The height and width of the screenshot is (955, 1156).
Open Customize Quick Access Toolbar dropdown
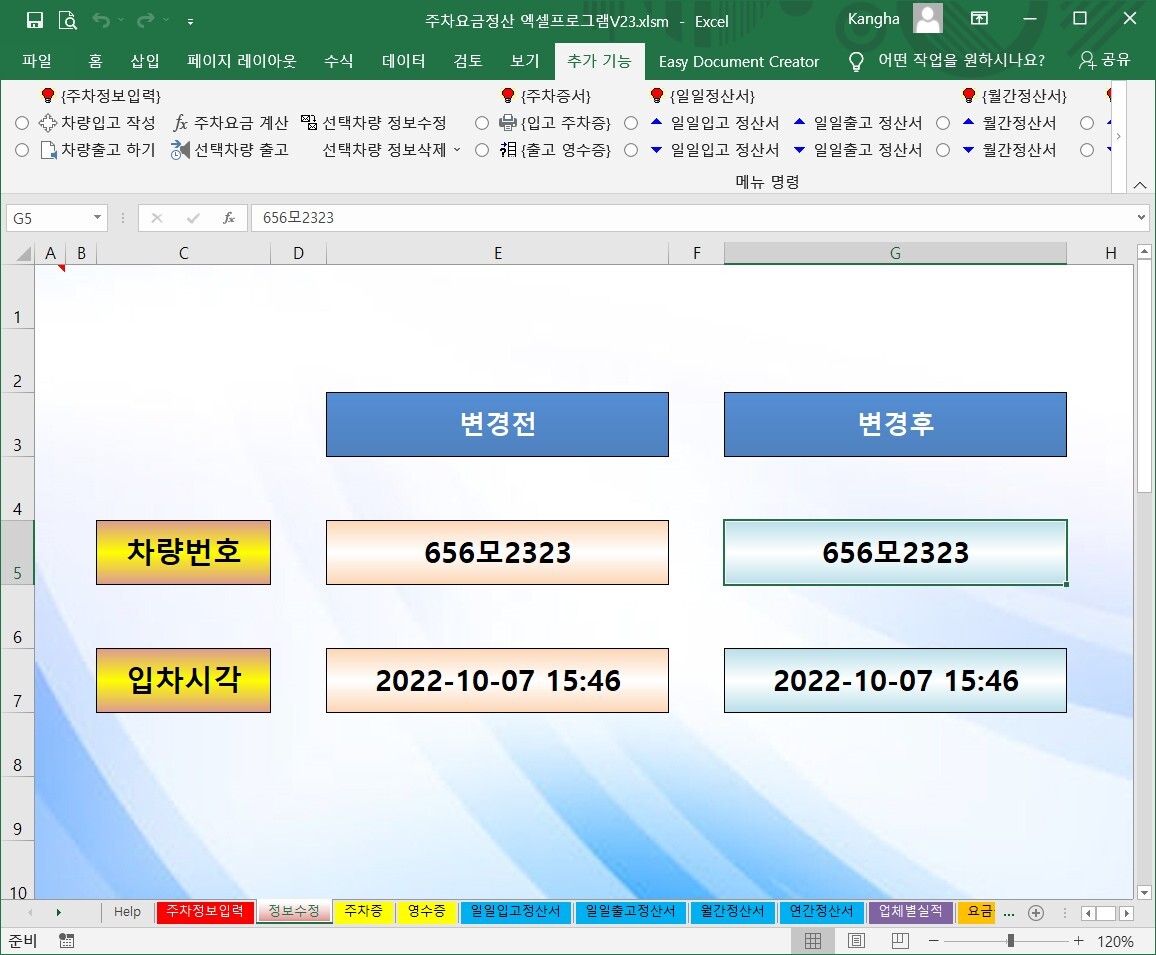tap(190, 21)
